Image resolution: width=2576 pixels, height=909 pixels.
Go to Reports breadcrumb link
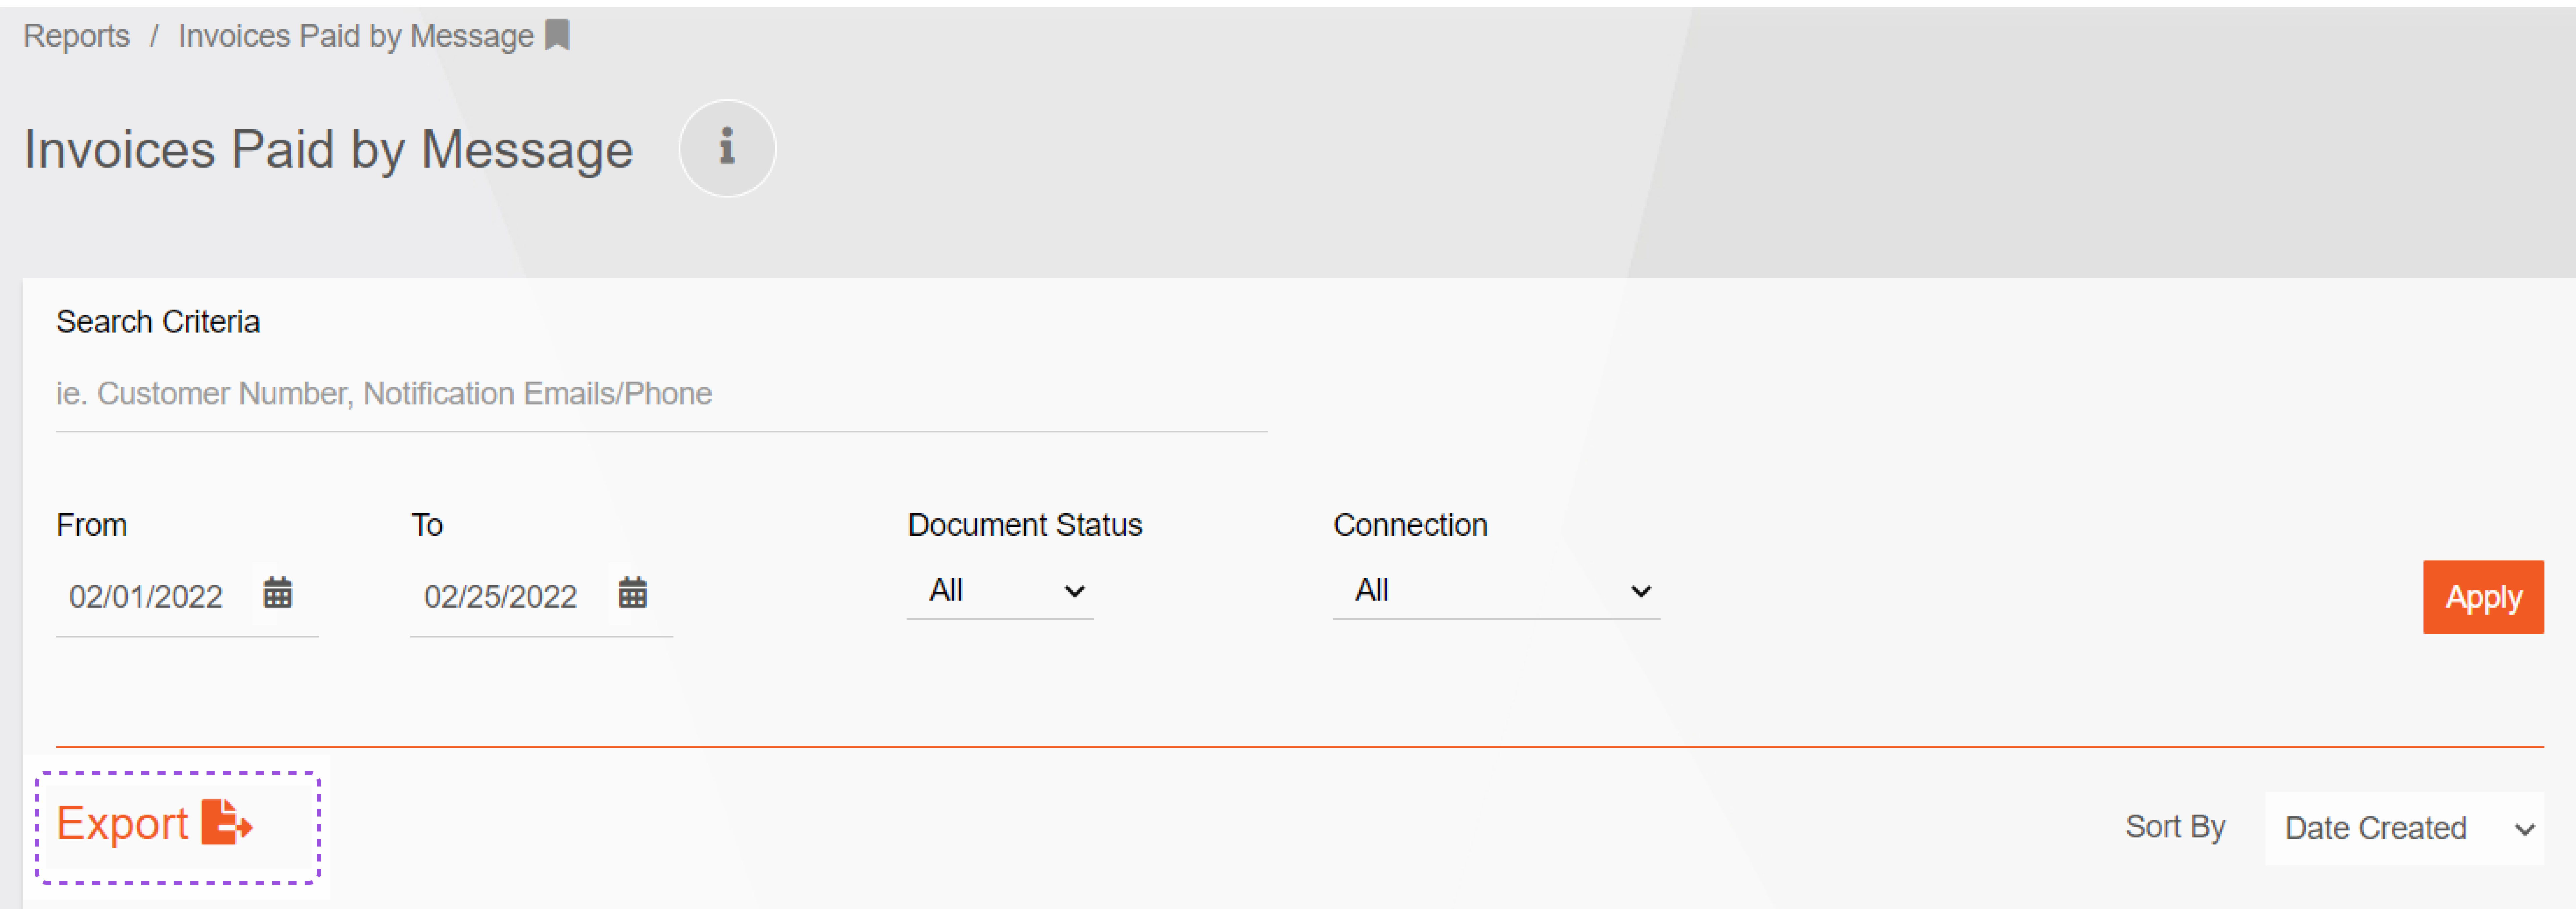[77, 36]
